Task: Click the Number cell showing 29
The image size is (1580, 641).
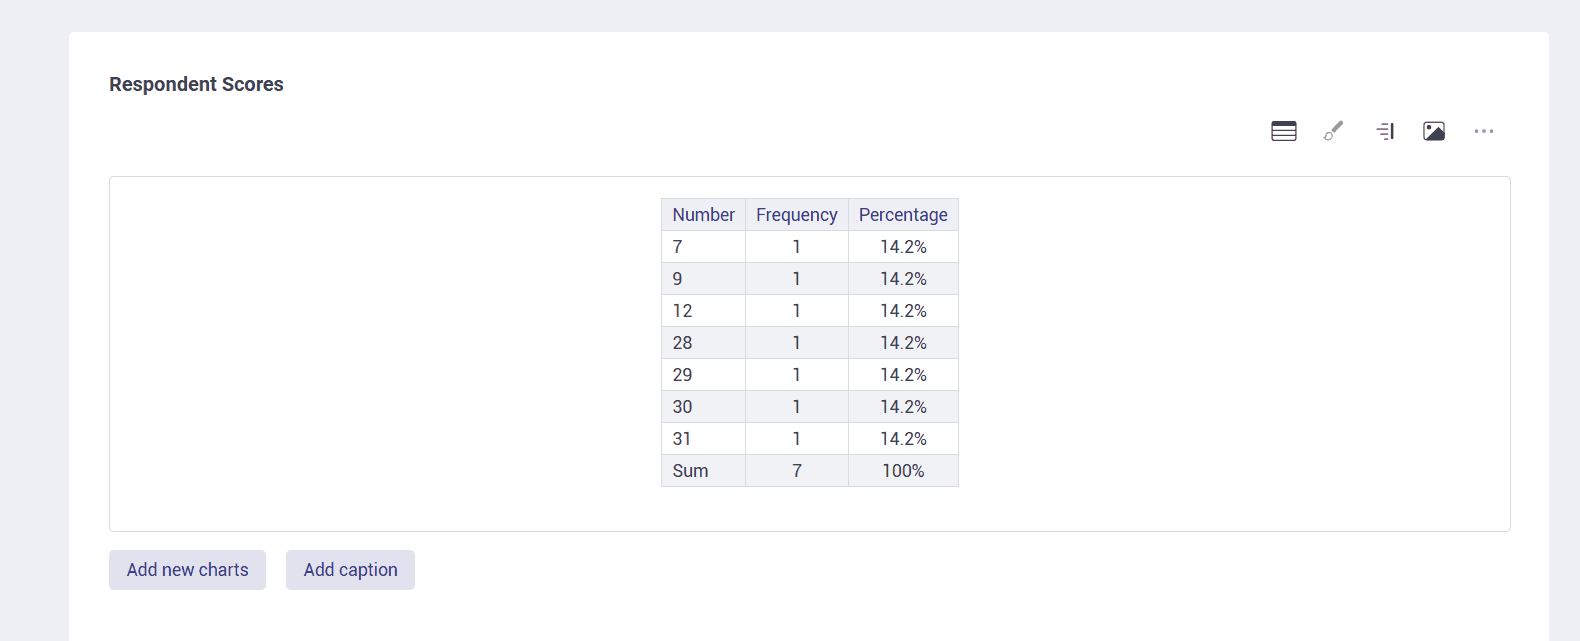Action: (703, 375)
